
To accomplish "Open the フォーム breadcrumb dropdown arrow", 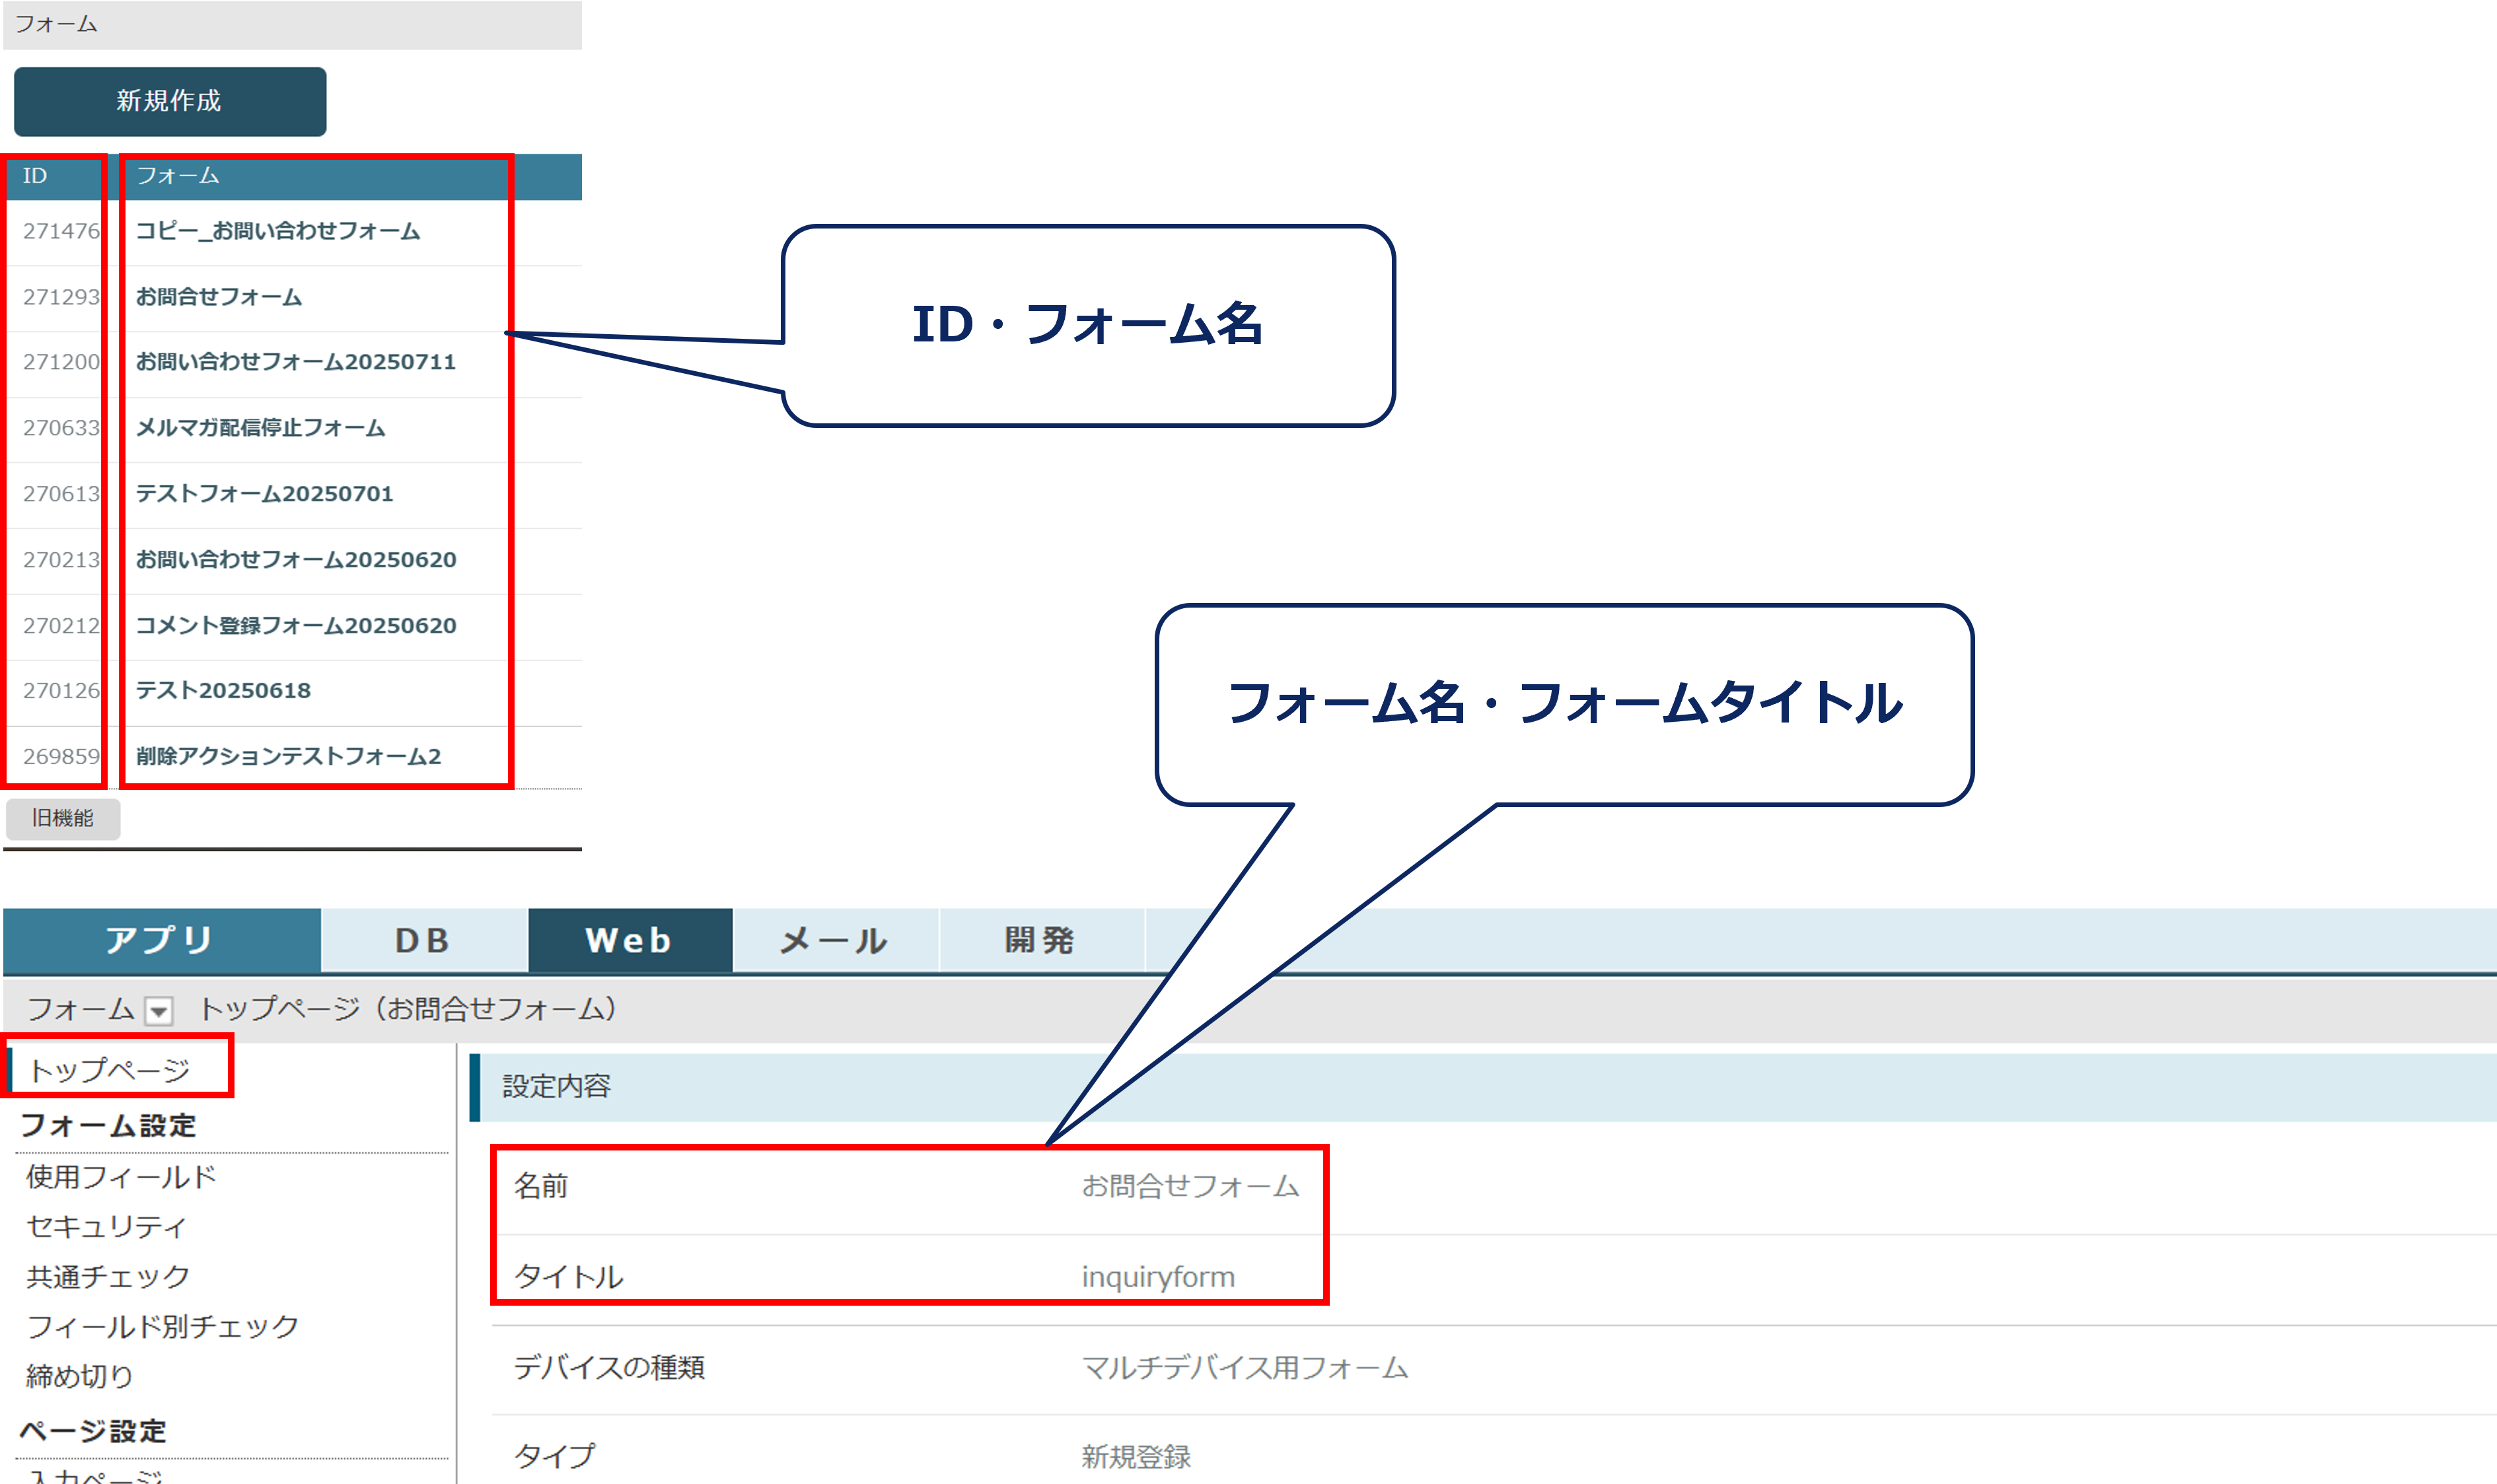I will (159, 1011).
